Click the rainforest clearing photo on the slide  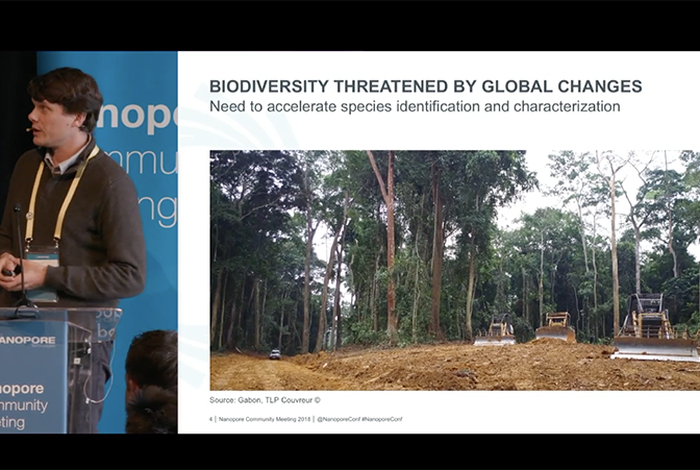pyautogui.click(x=455, y=270)
